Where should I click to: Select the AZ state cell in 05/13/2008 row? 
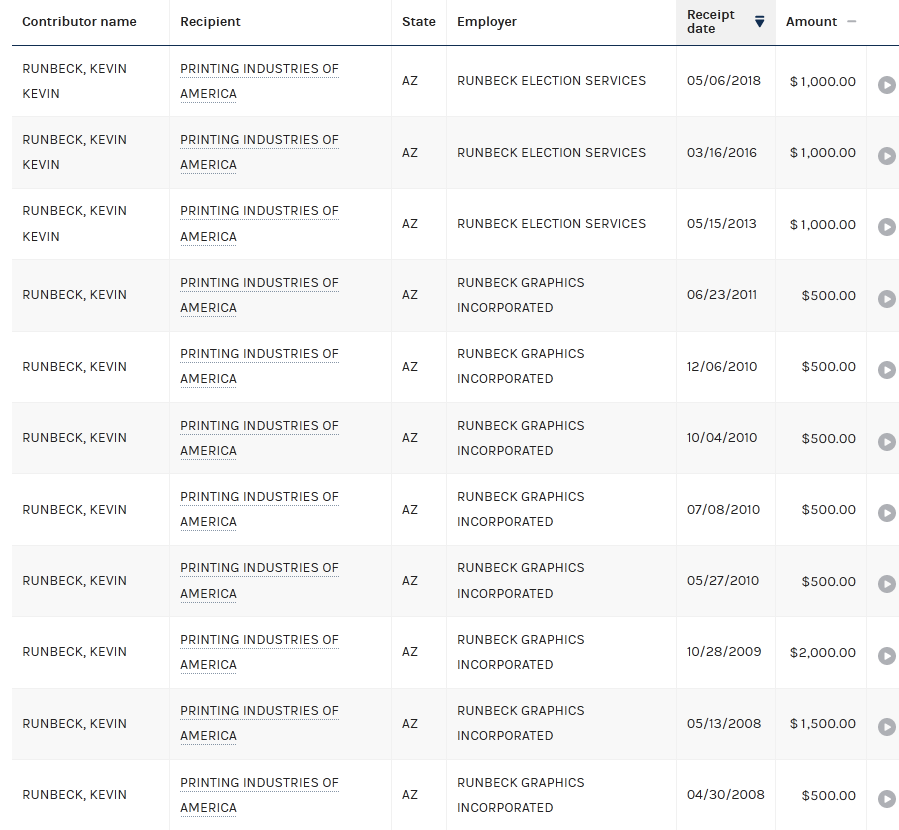pos(409,723)
